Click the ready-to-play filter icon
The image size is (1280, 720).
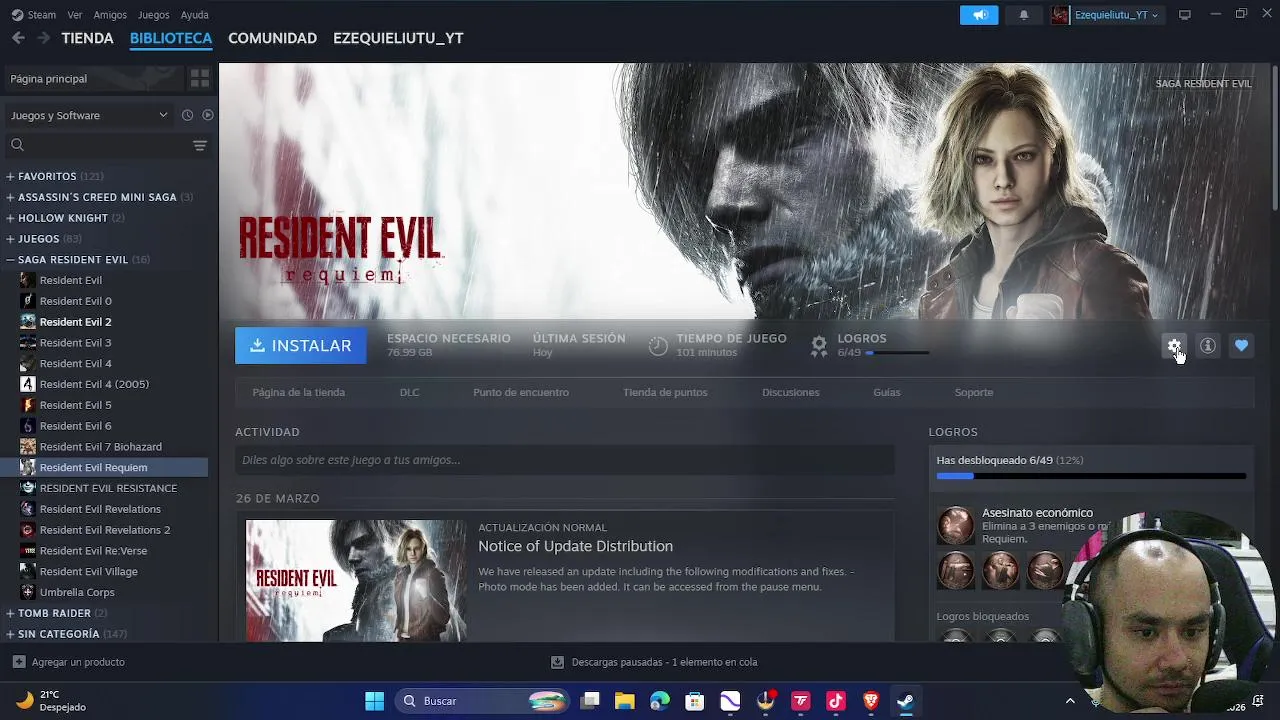click(x=208, y=115)
